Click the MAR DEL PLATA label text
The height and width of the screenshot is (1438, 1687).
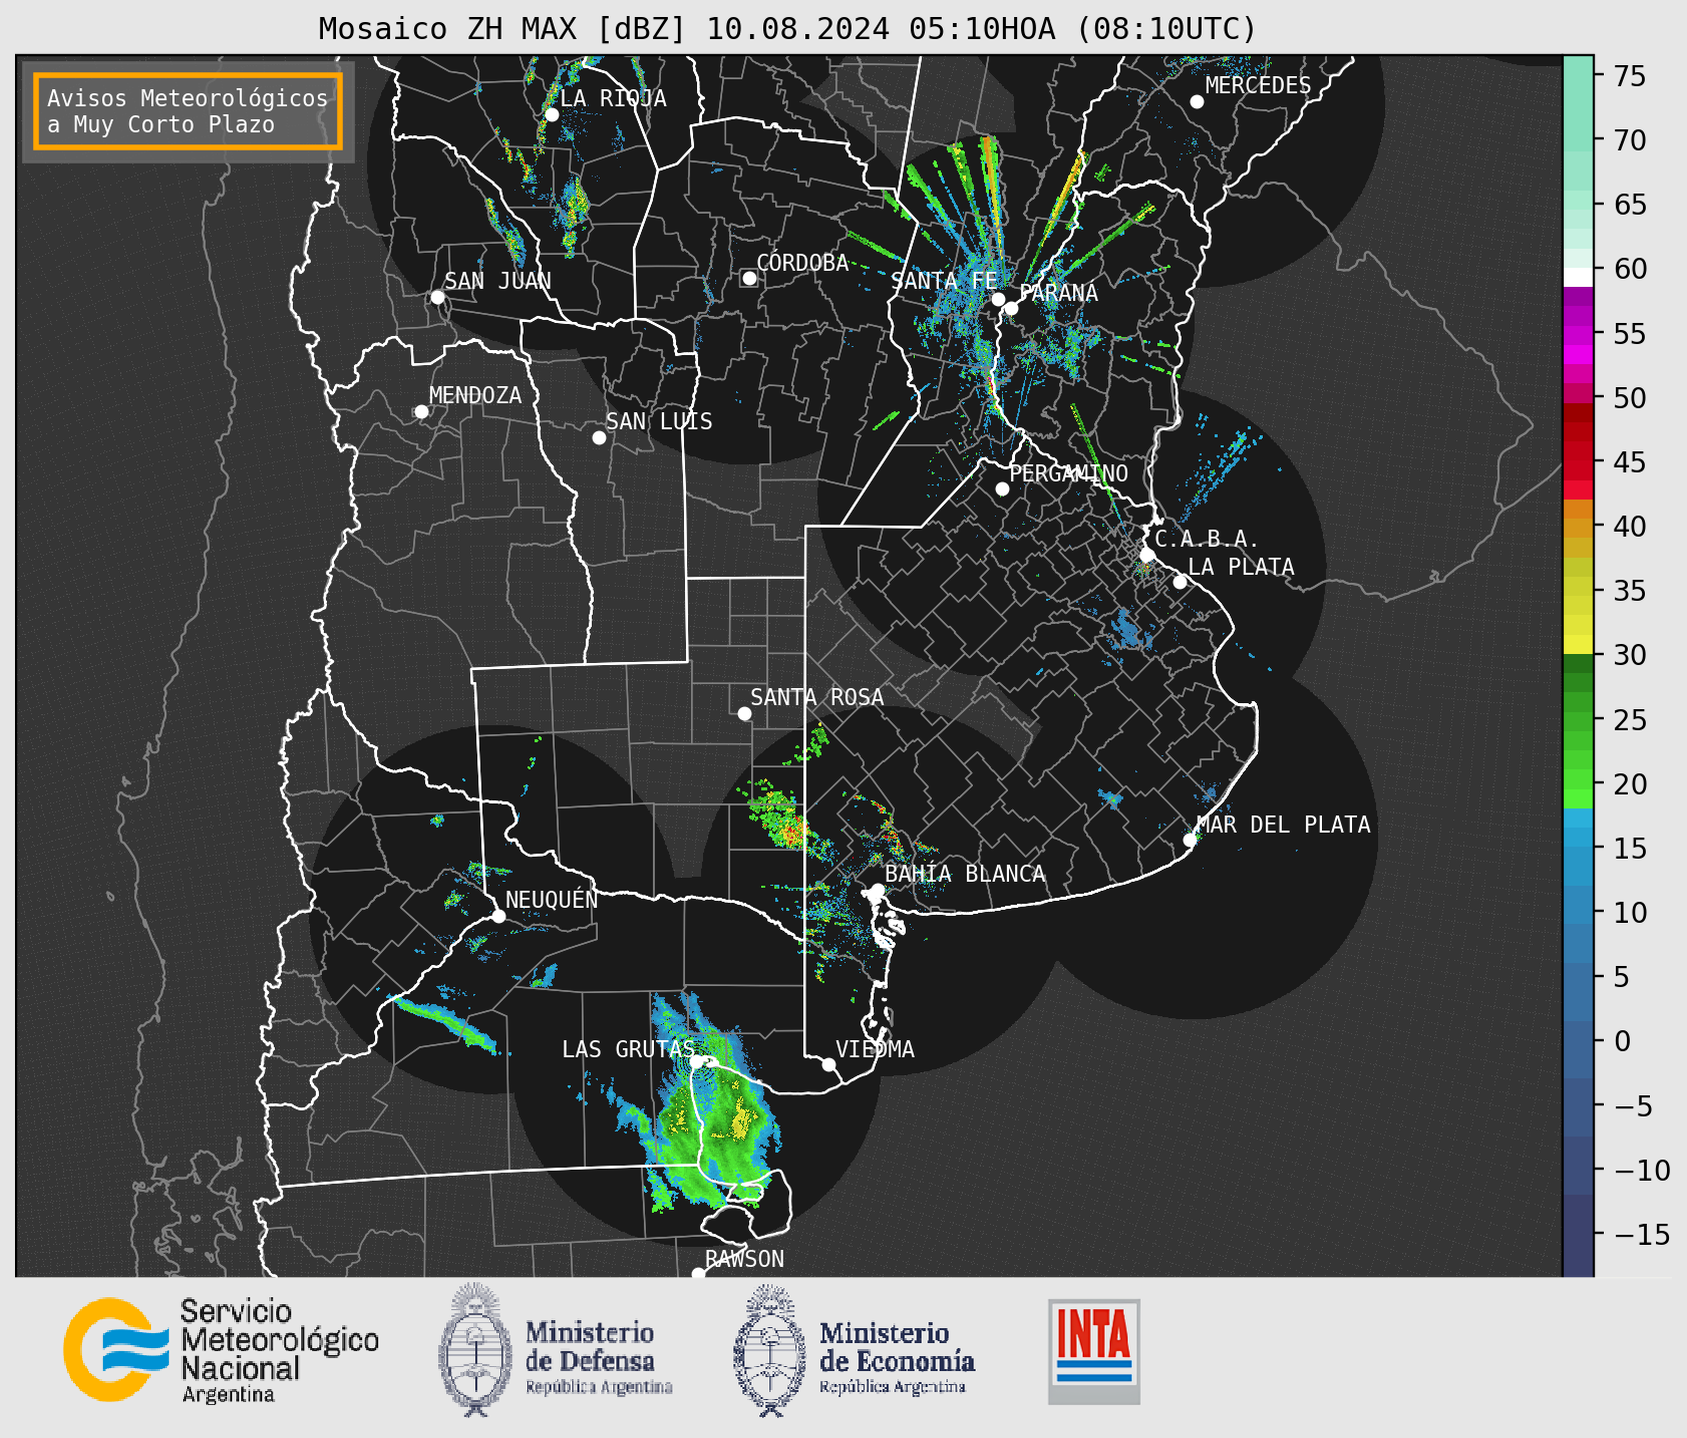pyautogui.click(x=1284, y=825)
